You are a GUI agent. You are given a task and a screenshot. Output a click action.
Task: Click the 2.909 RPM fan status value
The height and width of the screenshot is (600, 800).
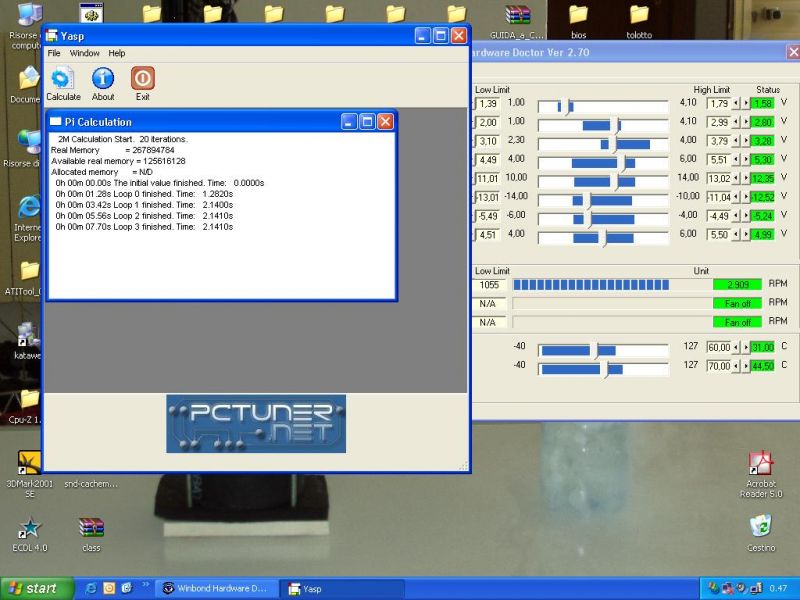[737, 284]
